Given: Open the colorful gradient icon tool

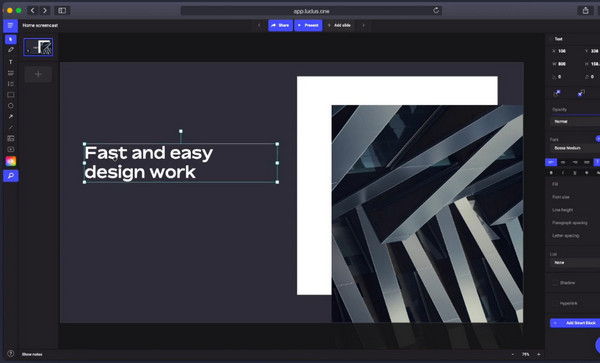Looking at the screenshot, I should tap(11, 161).
